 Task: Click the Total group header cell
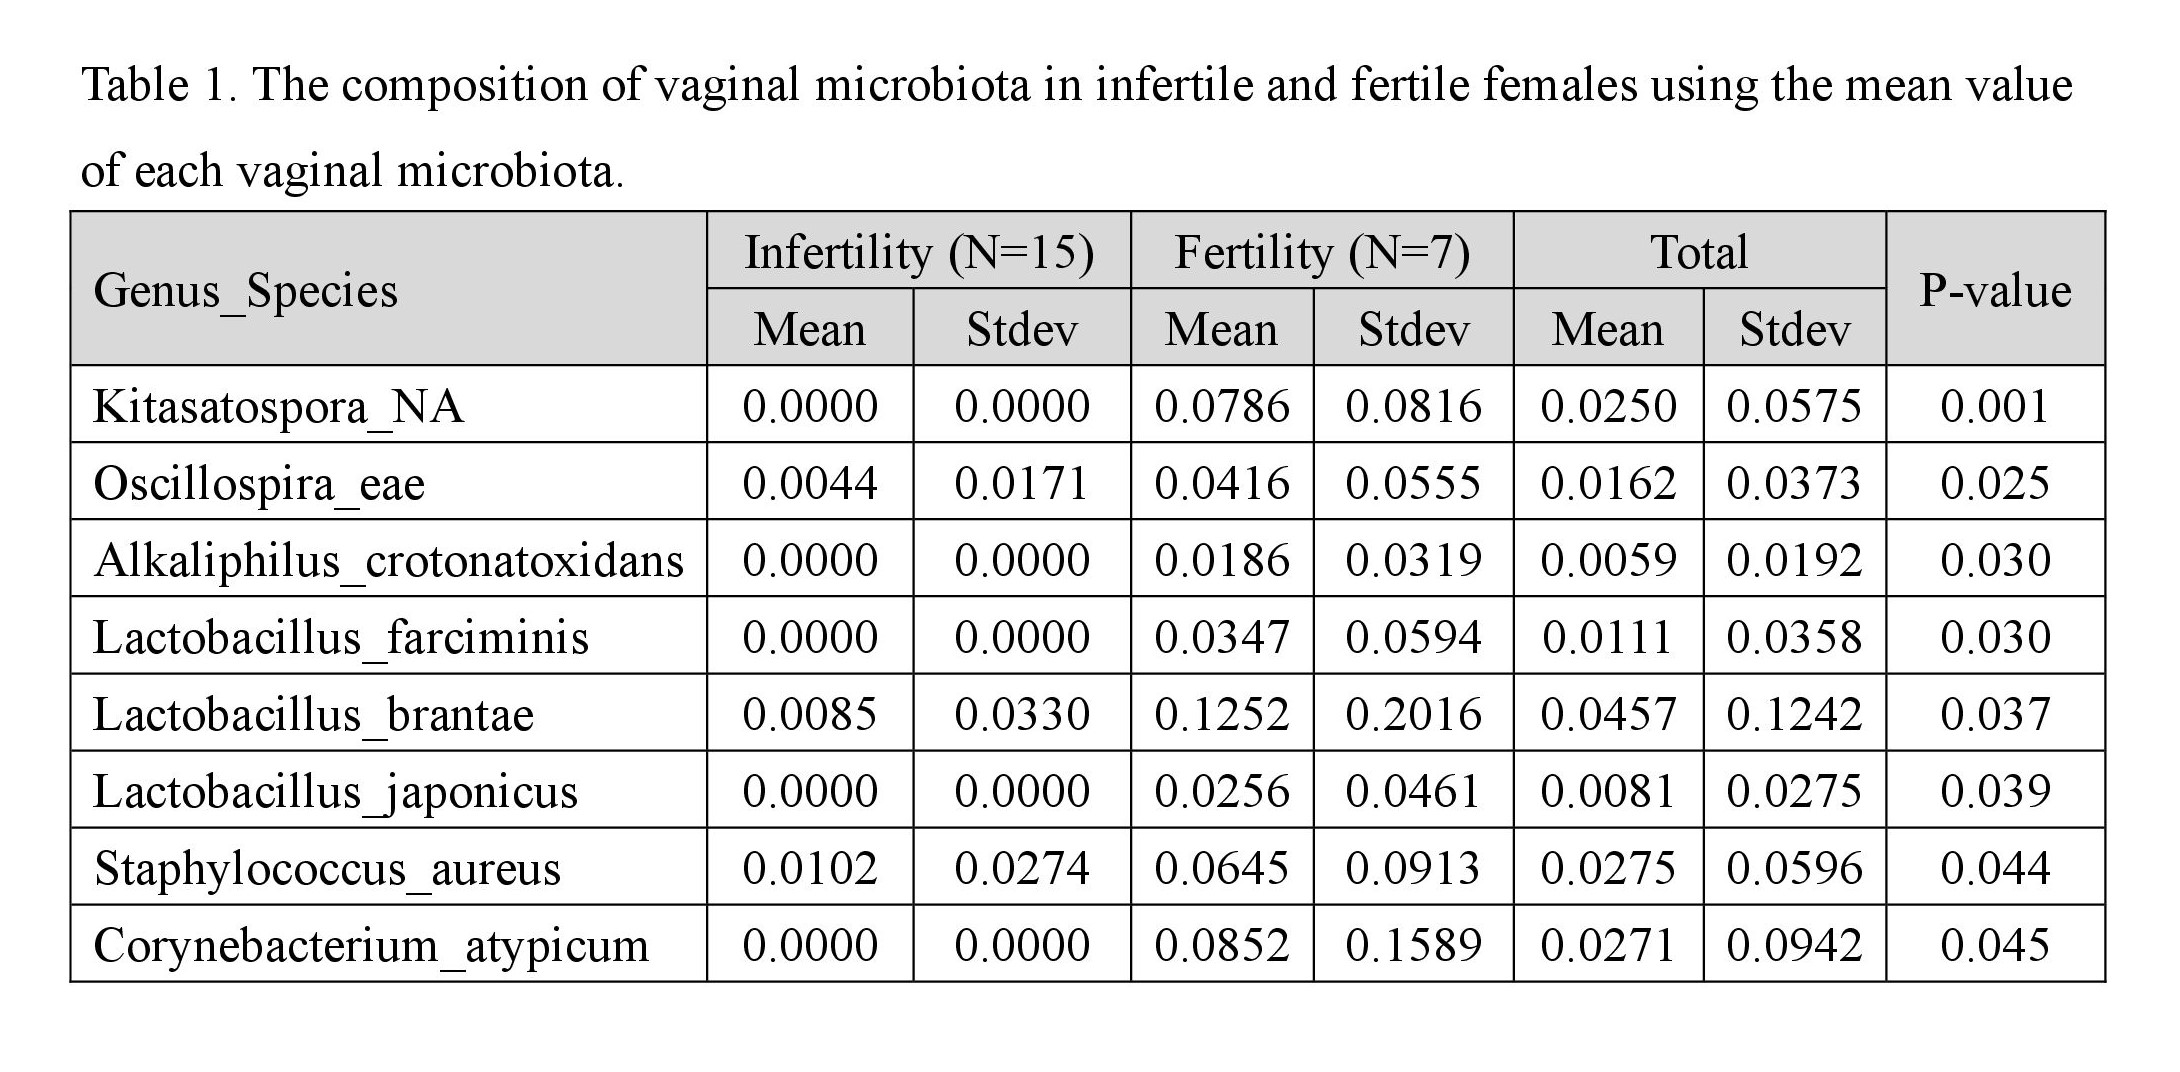[x=1699, y=252]
